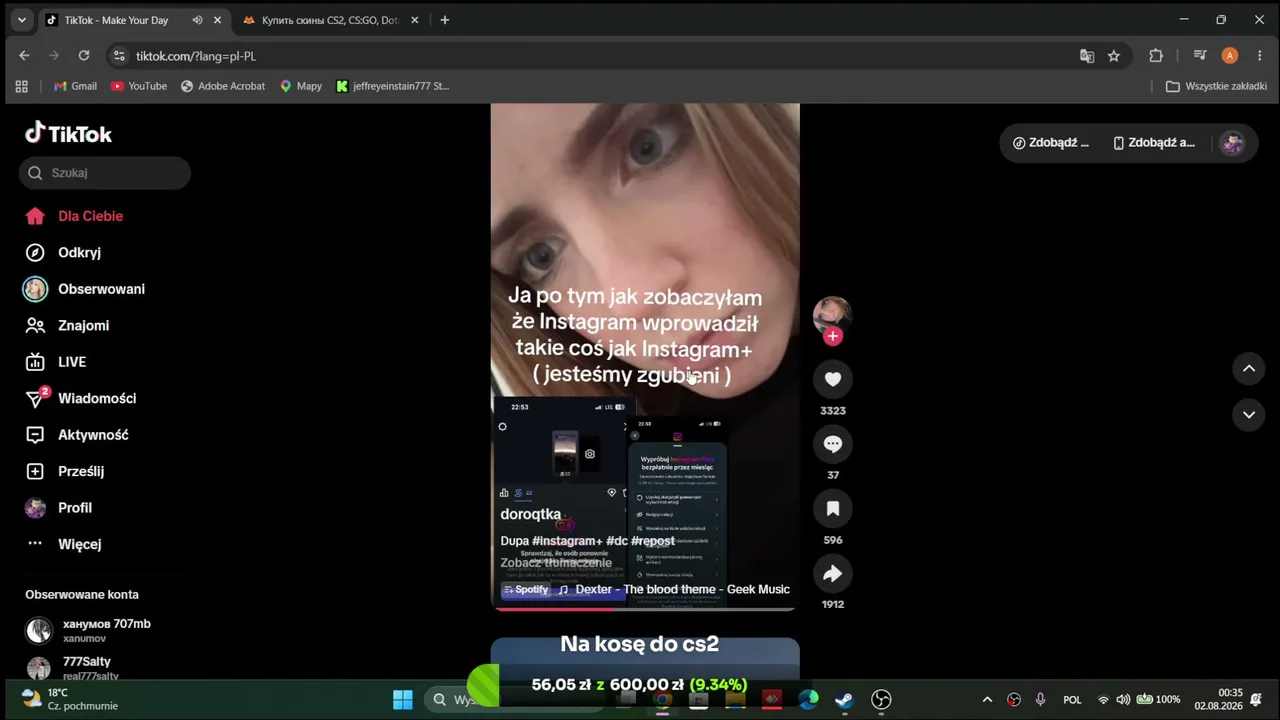The image size is (1280, 720).
Task: Close the TikTok browser tab
Action: tap(217, 20)
